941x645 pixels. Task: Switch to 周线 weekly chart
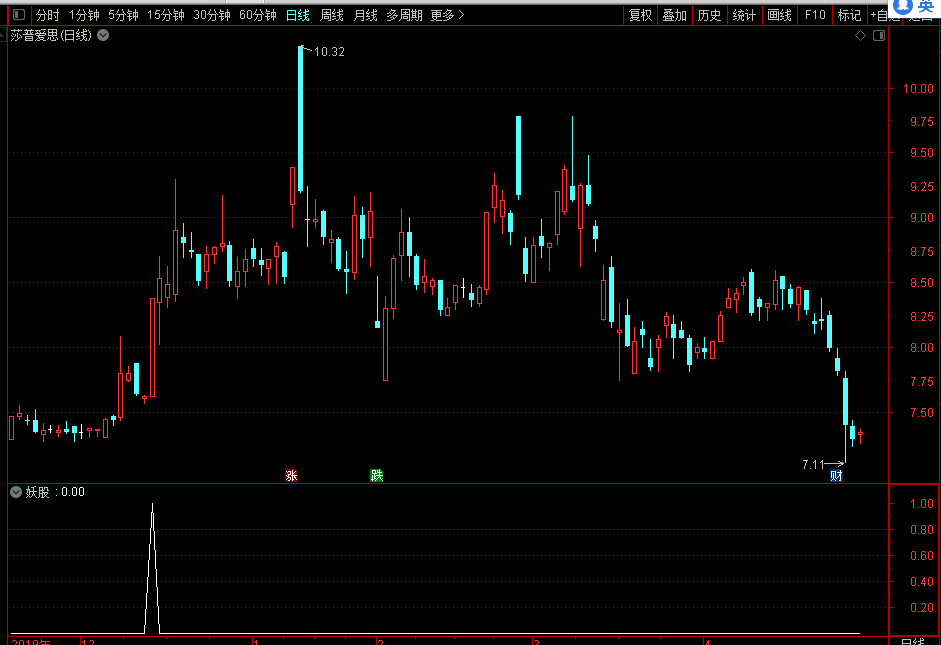pyautogui.click(x=331, y=15)
